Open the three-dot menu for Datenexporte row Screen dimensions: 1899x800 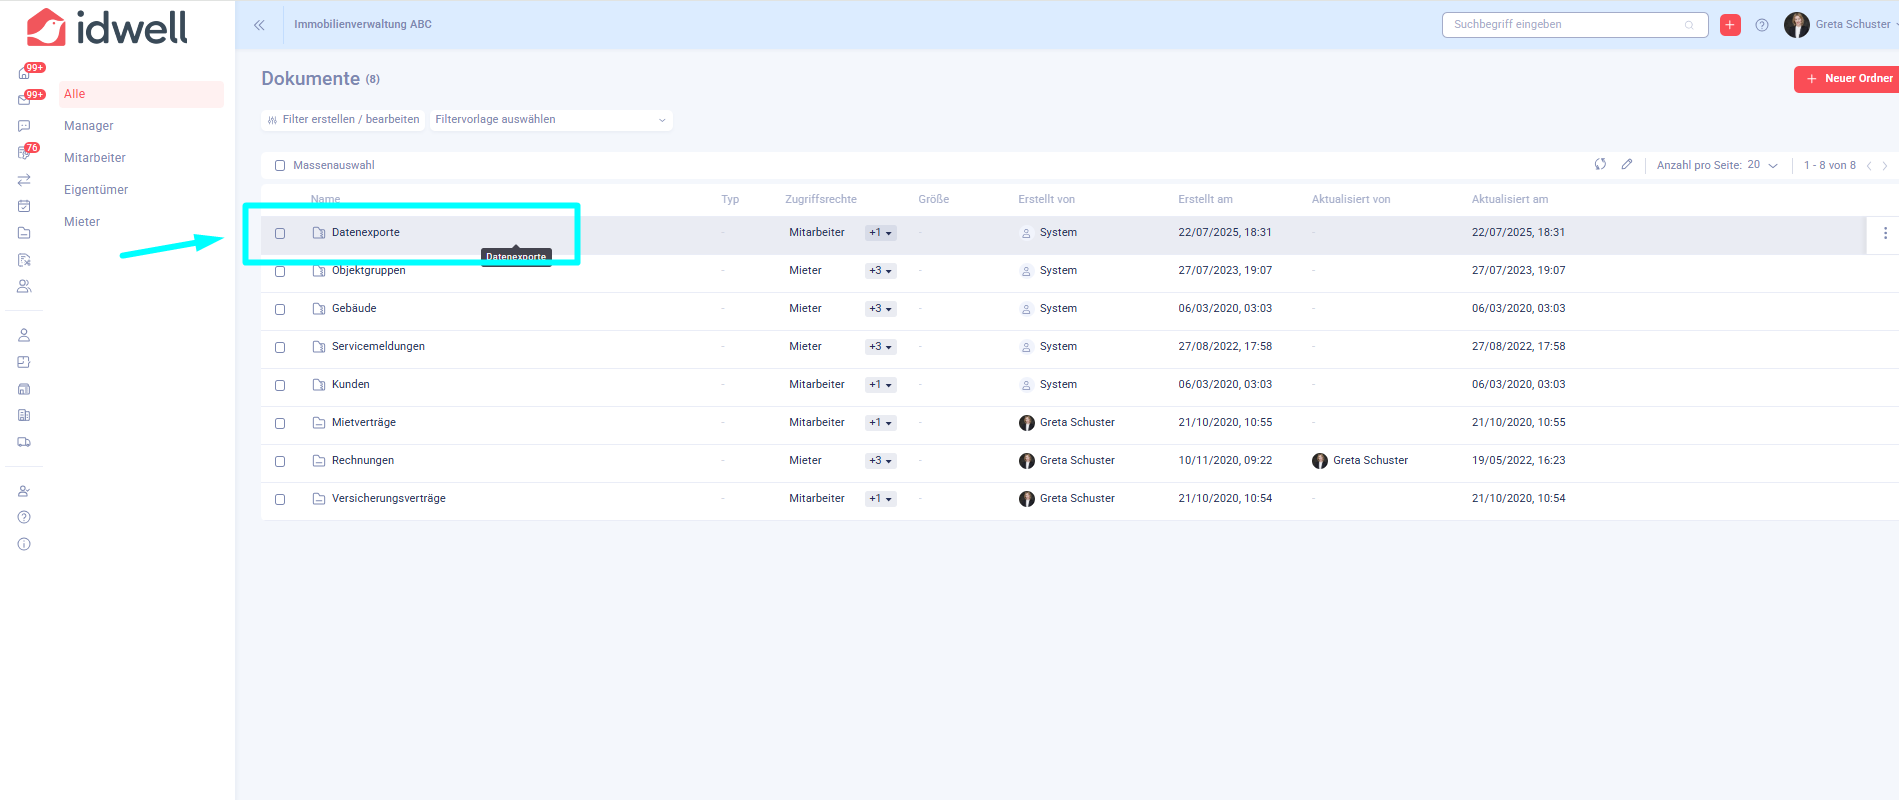tap(1885, 233)
